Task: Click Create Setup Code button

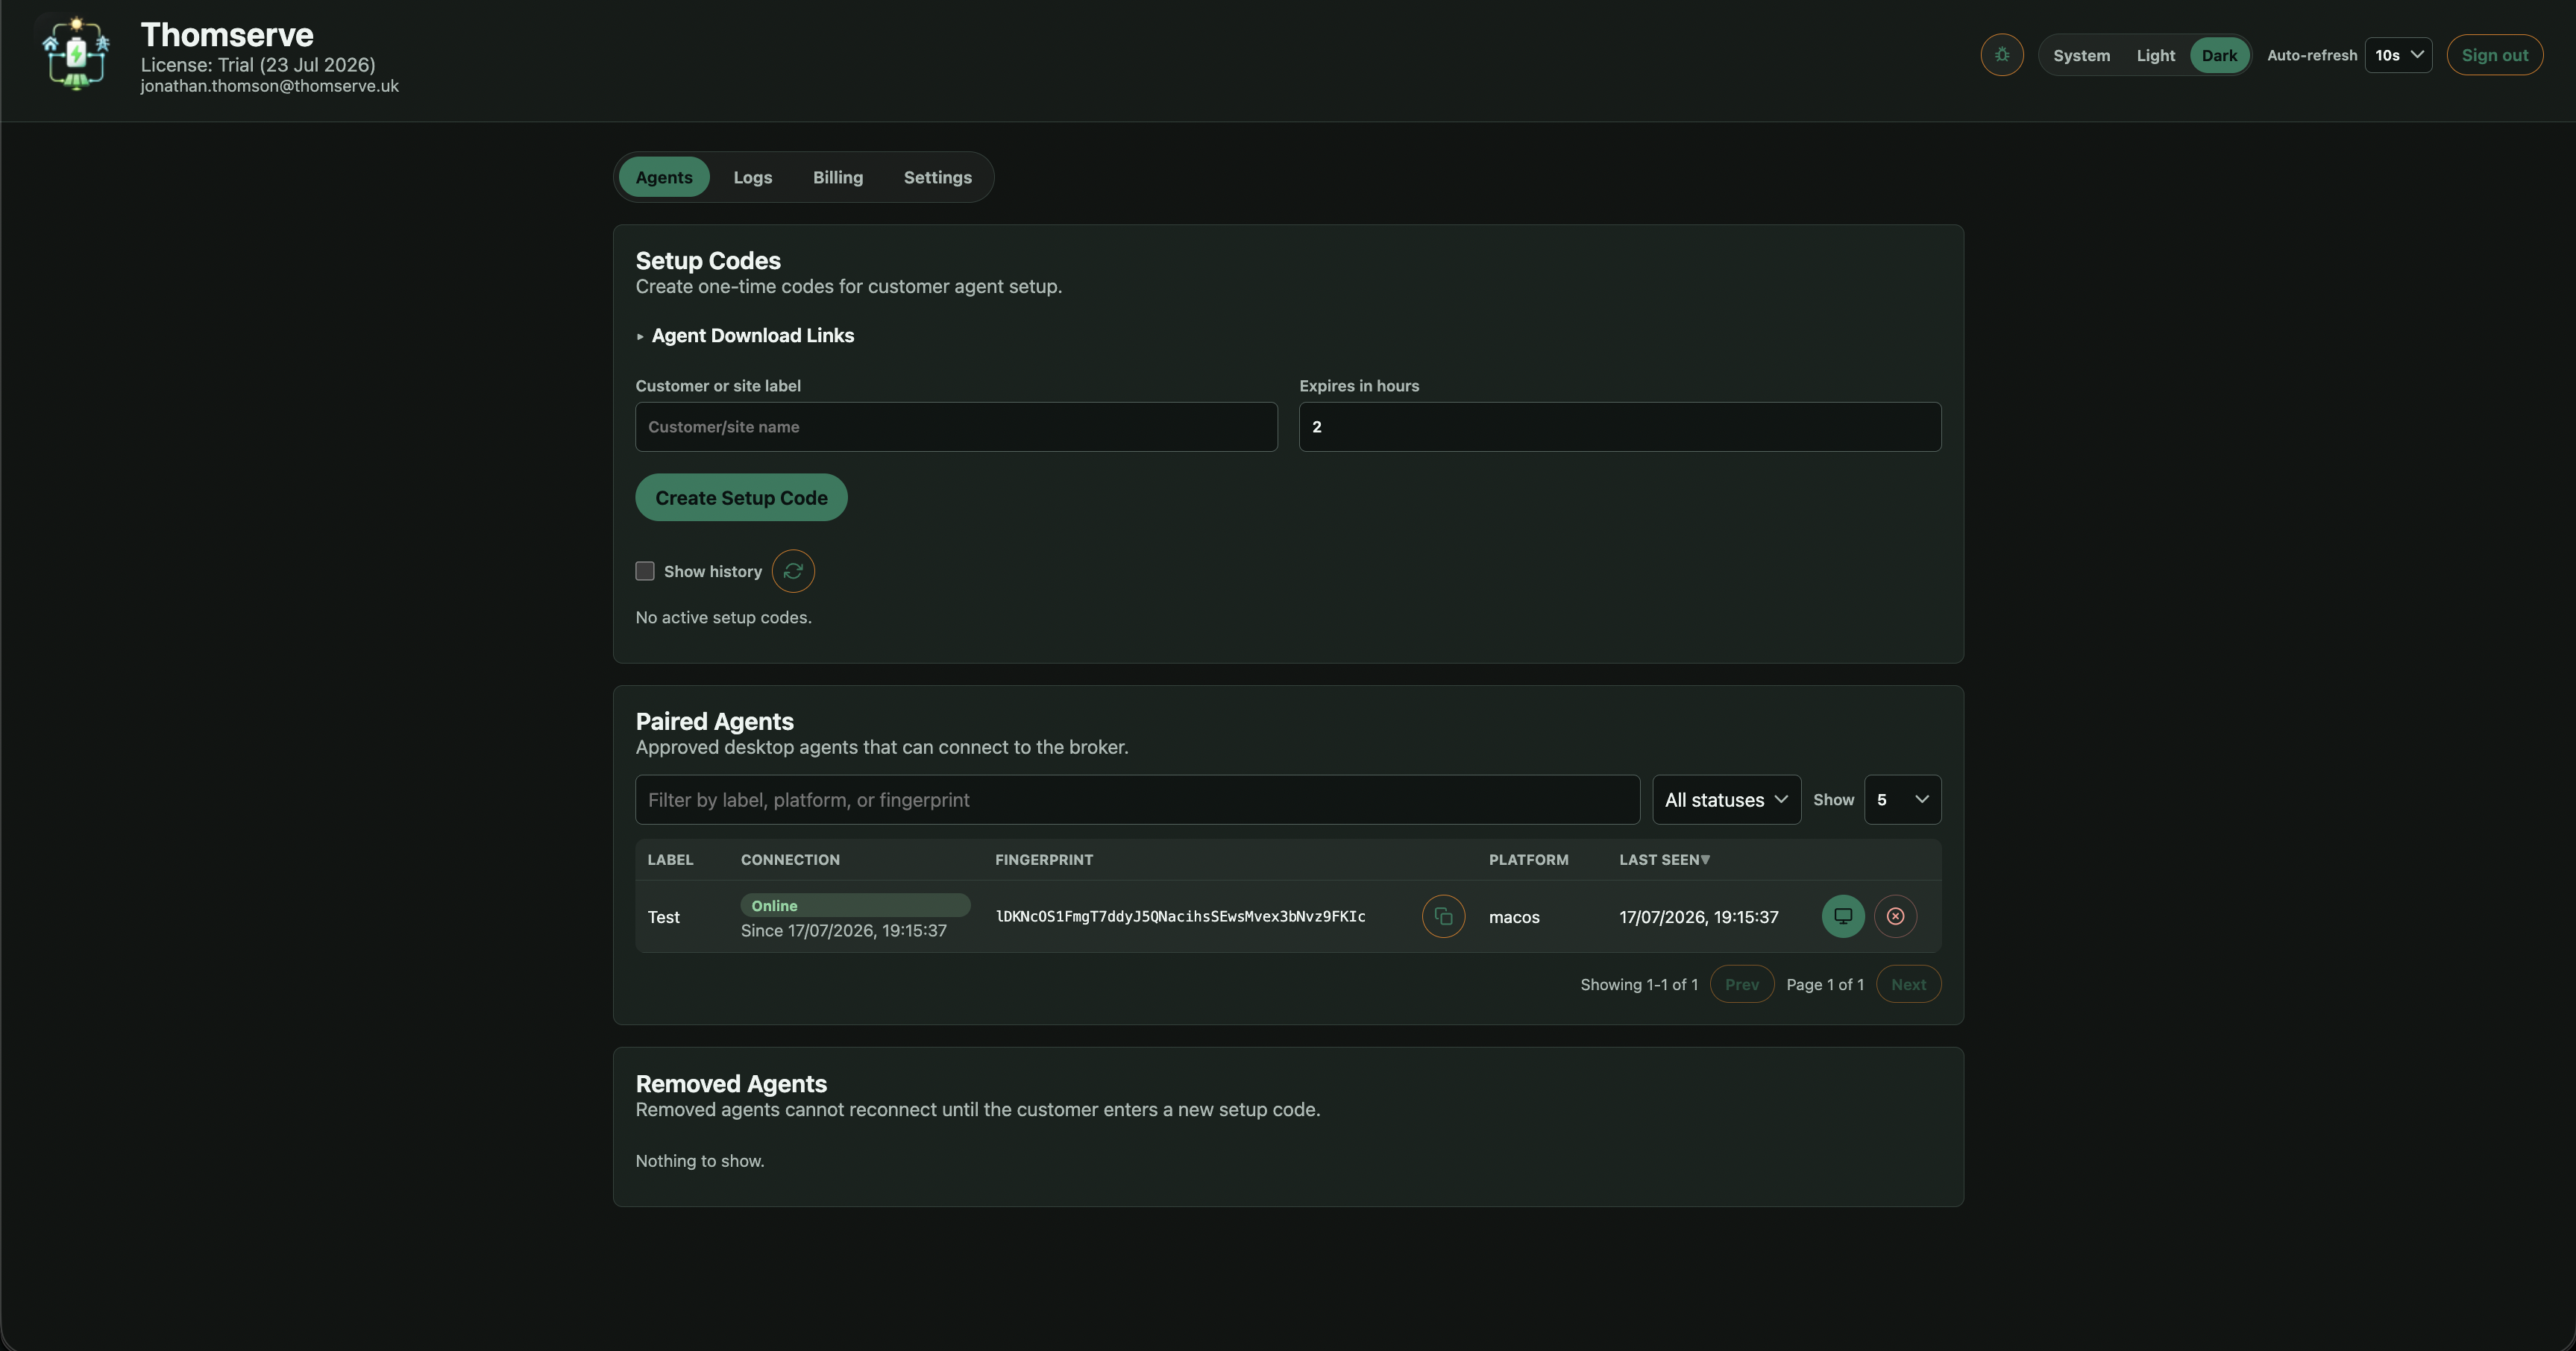Action: [x=741, y=497]
